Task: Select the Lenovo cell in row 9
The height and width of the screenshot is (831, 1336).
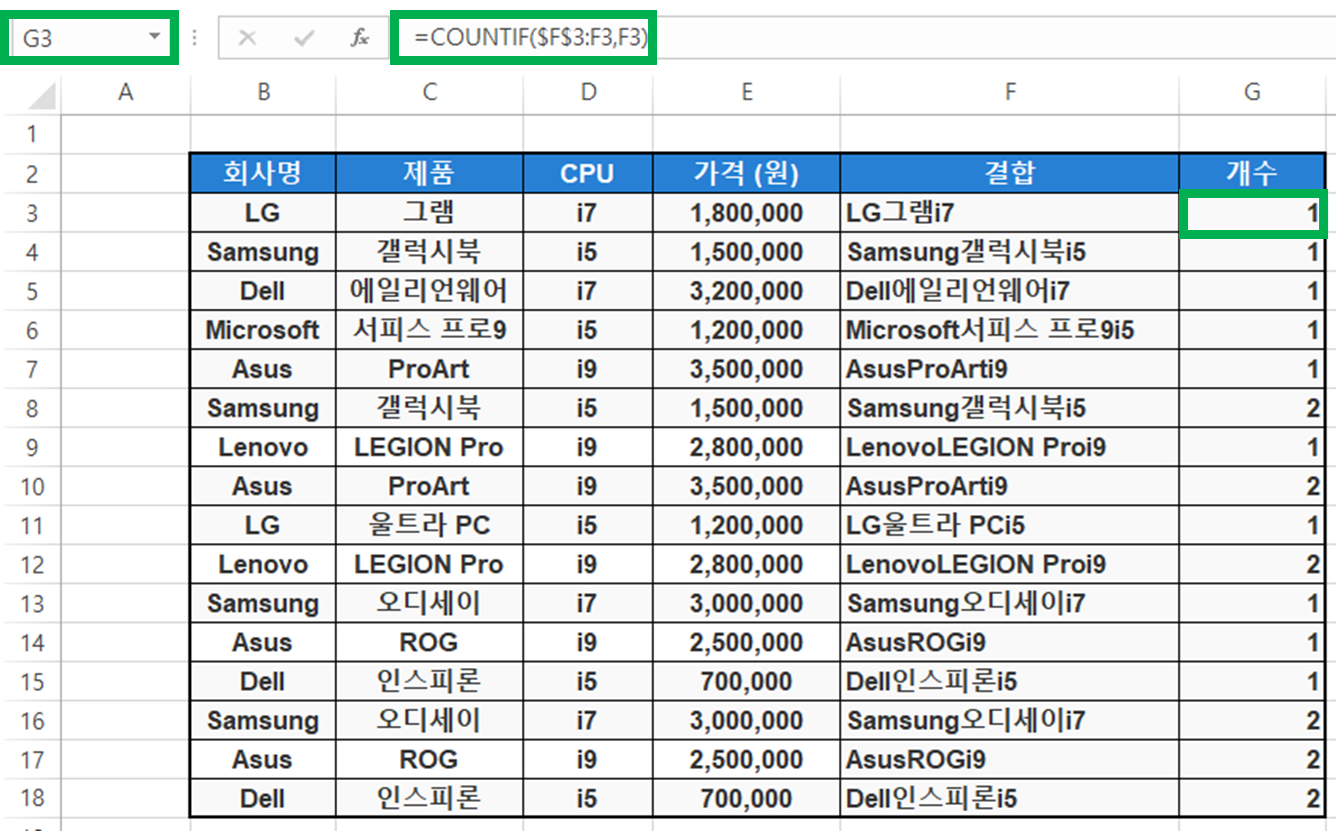Action: [x=263, y=447]
